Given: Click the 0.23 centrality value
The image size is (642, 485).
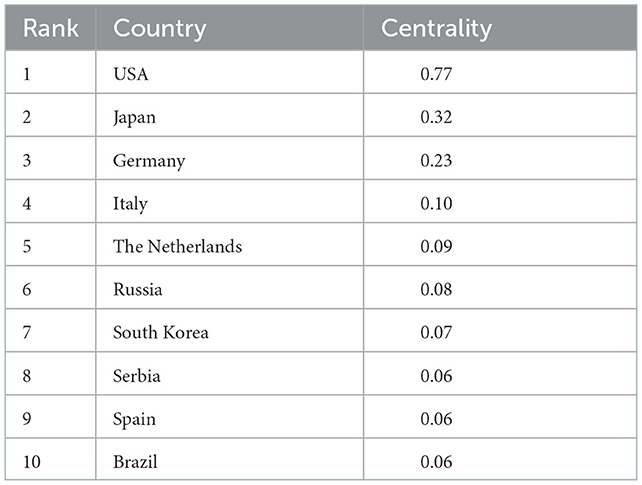Looking at the screenshot, I should [x=437, y=161].
